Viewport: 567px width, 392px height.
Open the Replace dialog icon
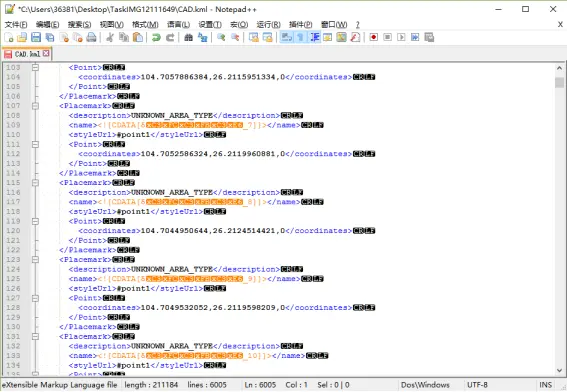pos(202,37)
